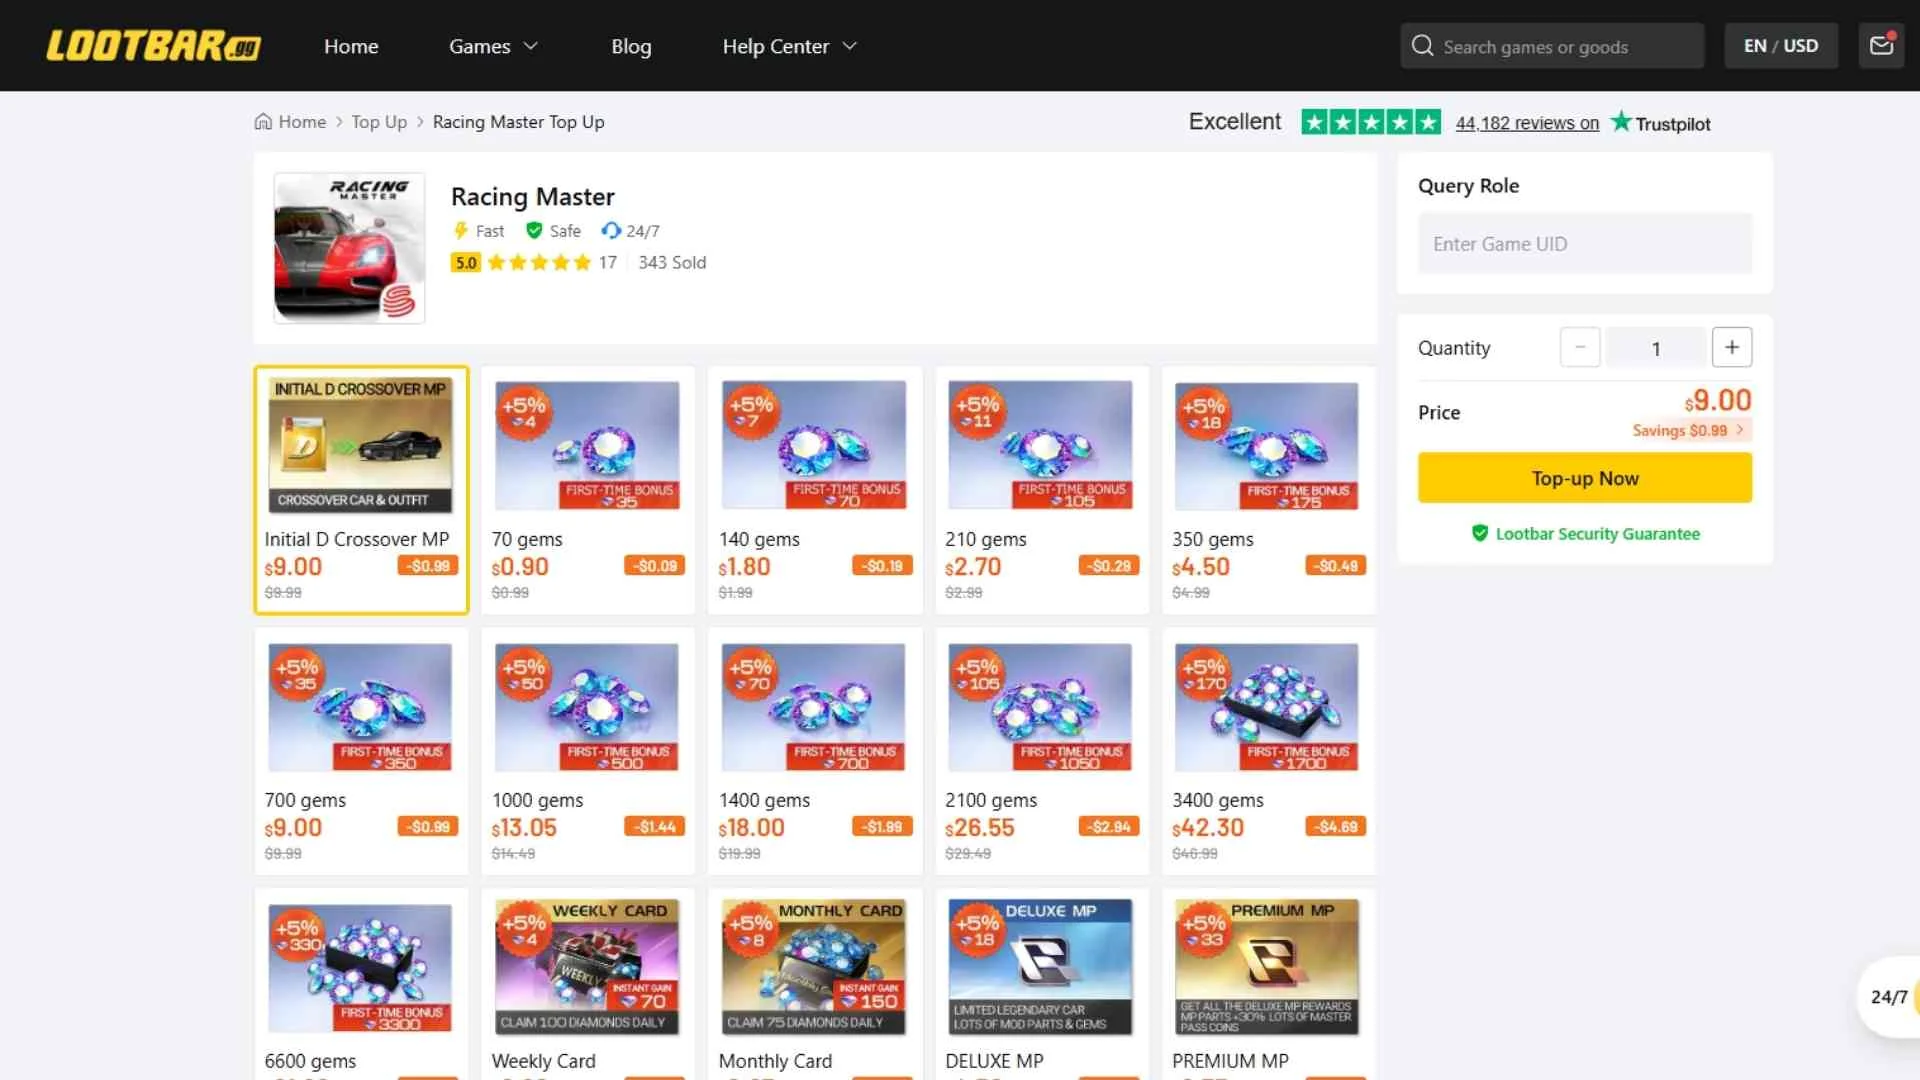Select the 70 gems package
The width and height of the screenshot is (1920, 1080).
tap(588, 490)
